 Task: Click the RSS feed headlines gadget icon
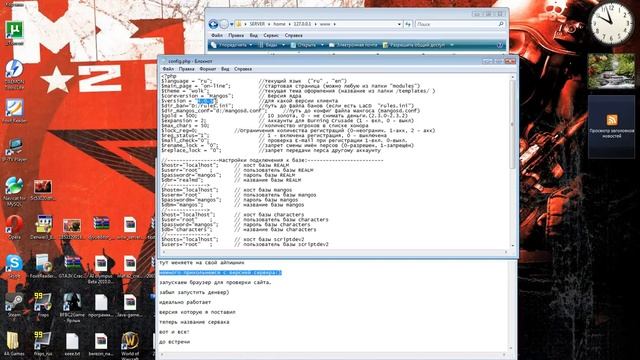611,120
